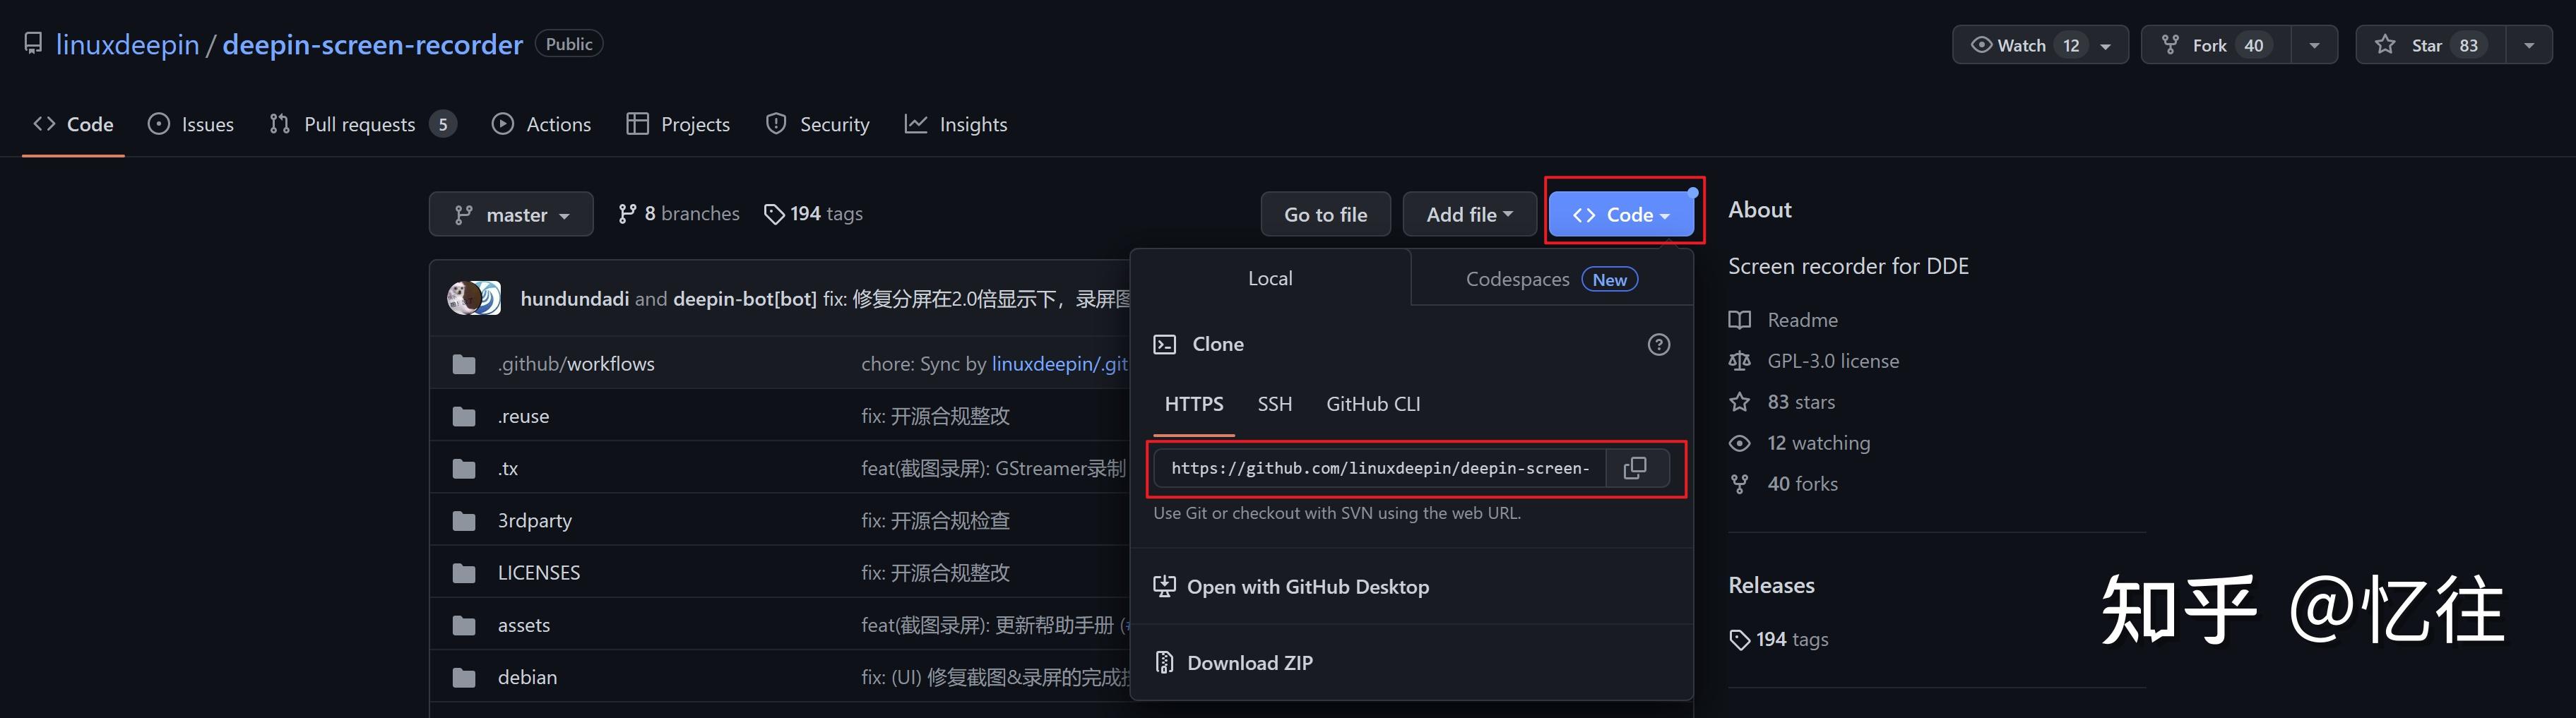Open the GPL-3.0 license link

1833,361
